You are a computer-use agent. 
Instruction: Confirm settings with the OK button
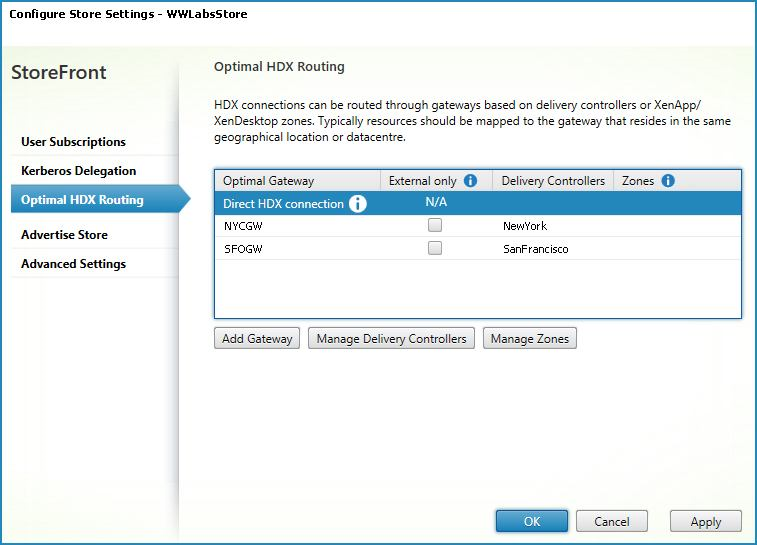pos(531,521)
